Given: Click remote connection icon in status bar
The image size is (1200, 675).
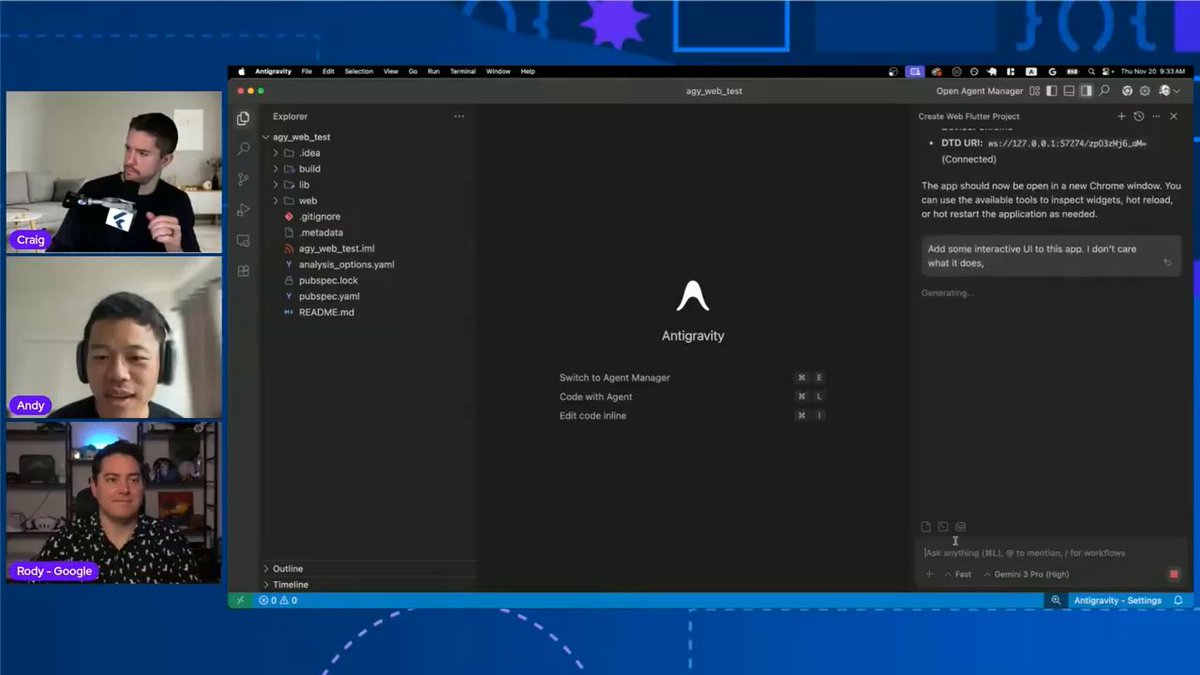Looking at the screenshot, I should (x=239, y=600).
